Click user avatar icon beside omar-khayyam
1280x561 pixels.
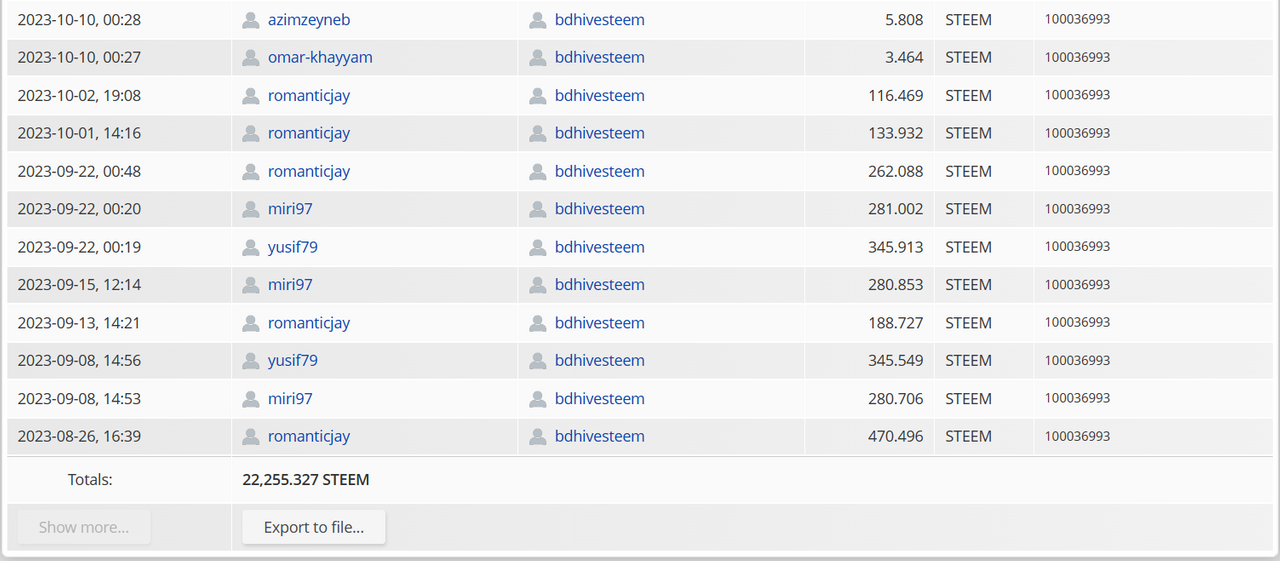click(251, 58)
